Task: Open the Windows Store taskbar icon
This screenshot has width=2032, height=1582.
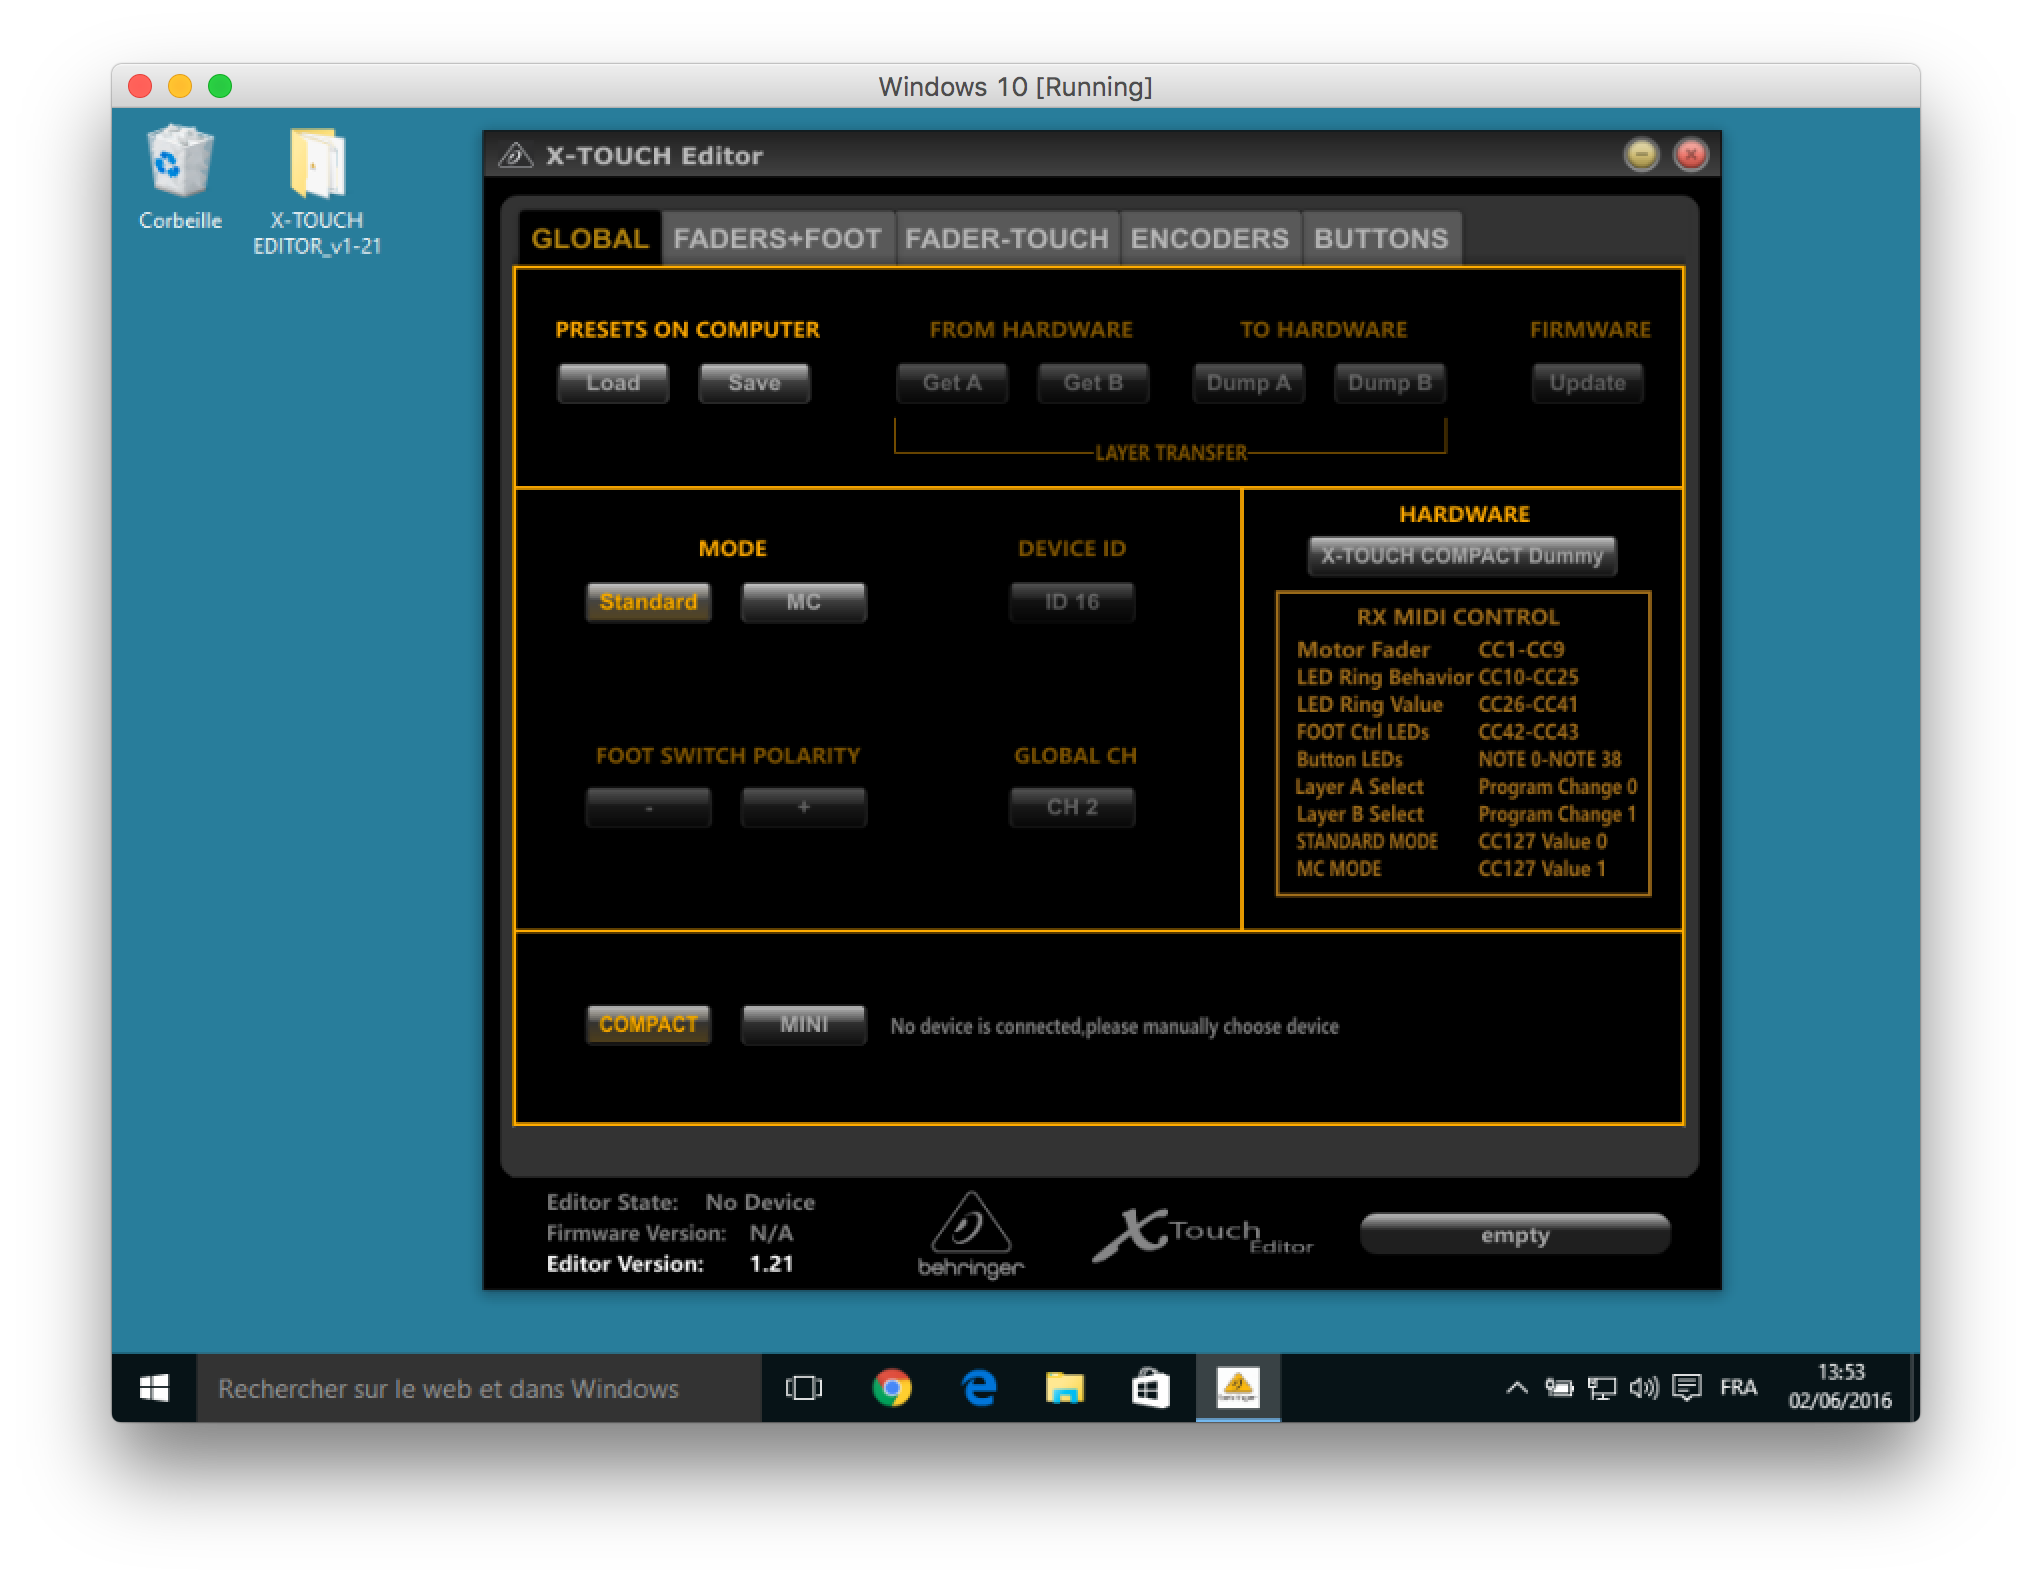Action: click(x=1150, y=1387)
